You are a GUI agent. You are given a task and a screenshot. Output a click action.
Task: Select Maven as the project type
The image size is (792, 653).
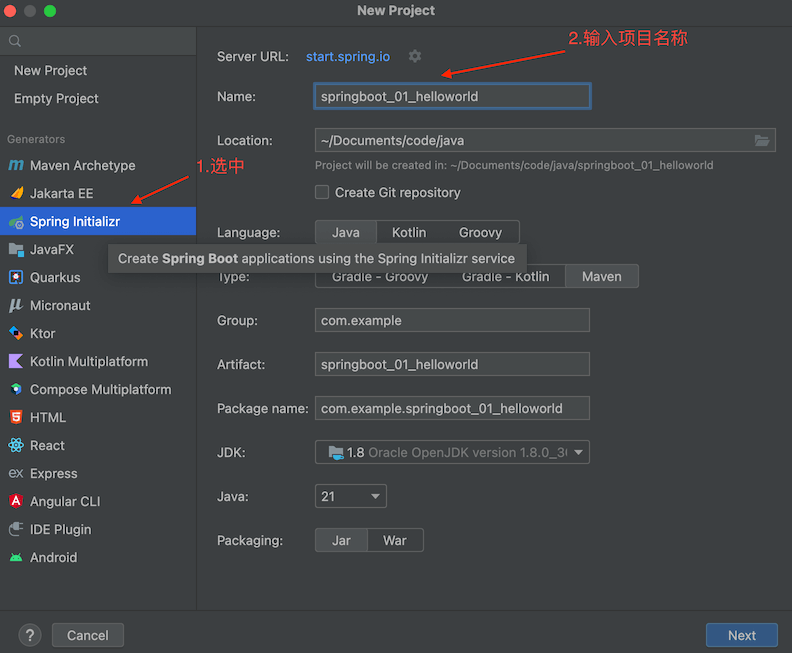(x=602, y=277)
